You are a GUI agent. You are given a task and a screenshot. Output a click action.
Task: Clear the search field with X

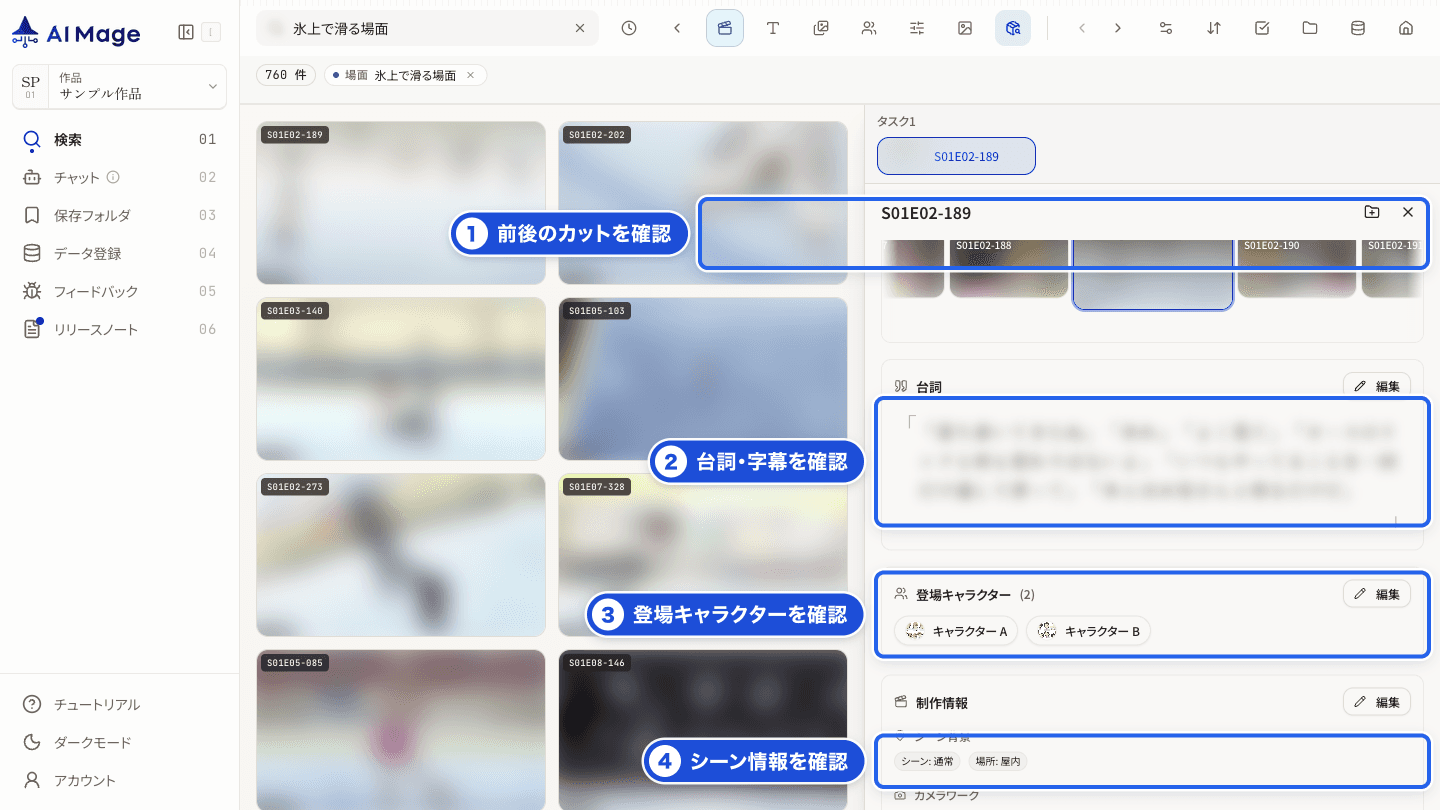[580, 28]
